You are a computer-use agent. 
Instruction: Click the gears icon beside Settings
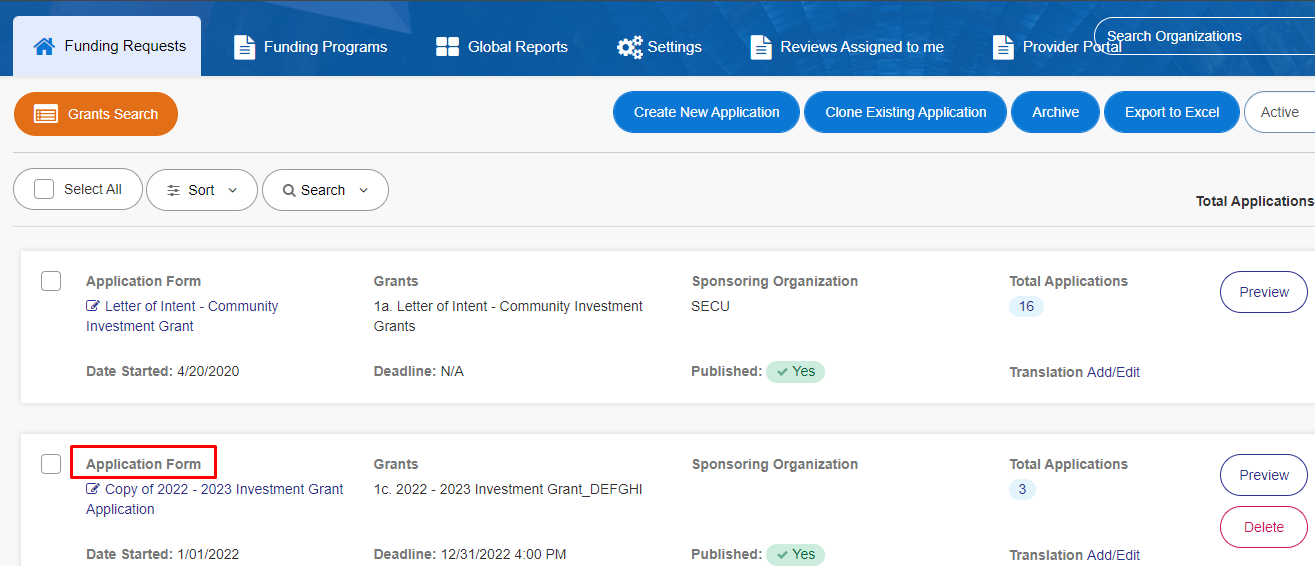[x=629, y=47]
